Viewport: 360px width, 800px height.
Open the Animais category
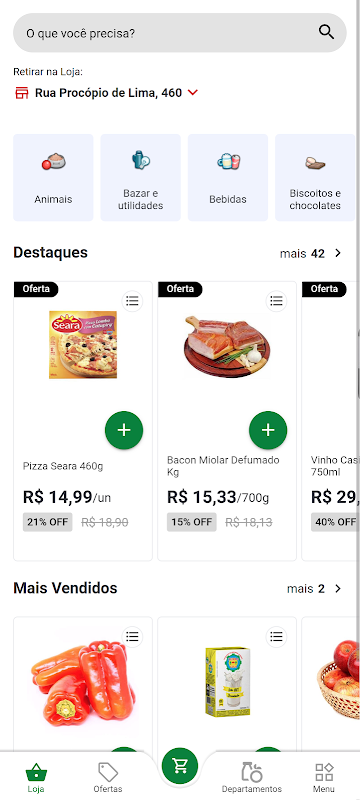(x=53, y=178)
